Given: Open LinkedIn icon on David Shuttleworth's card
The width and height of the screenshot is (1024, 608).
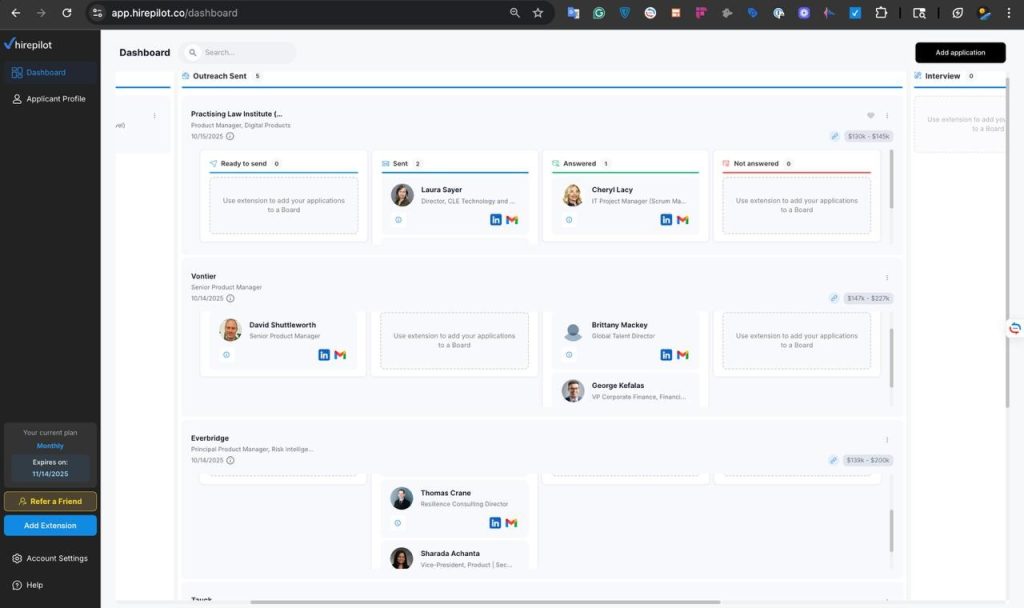Looking at the screenshot, I should click(324, 354).
